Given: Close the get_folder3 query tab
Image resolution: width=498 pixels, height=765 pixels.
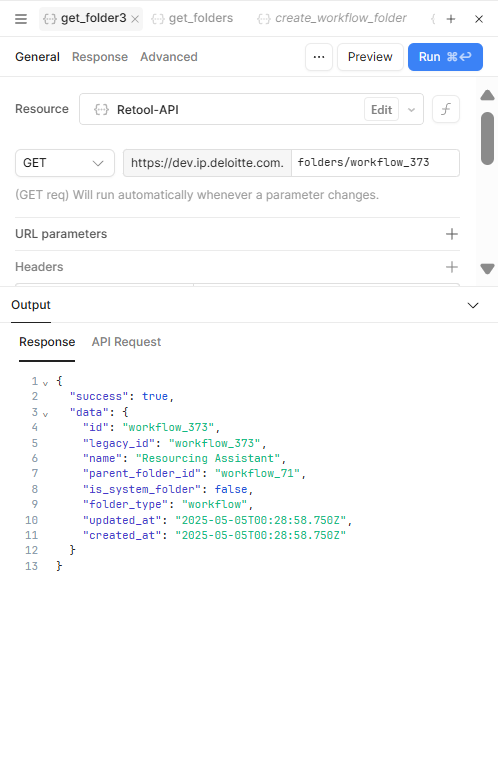Looking at the screenshot, I should [135, 20].
